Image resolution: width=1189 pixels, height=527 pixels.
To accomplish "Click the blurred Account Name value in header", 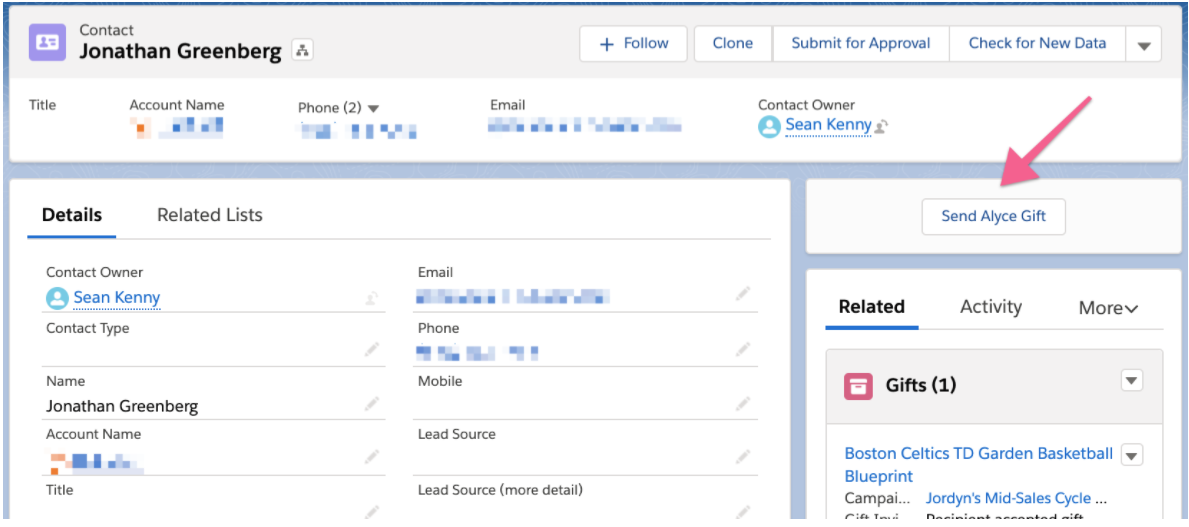I will (179, 127).
